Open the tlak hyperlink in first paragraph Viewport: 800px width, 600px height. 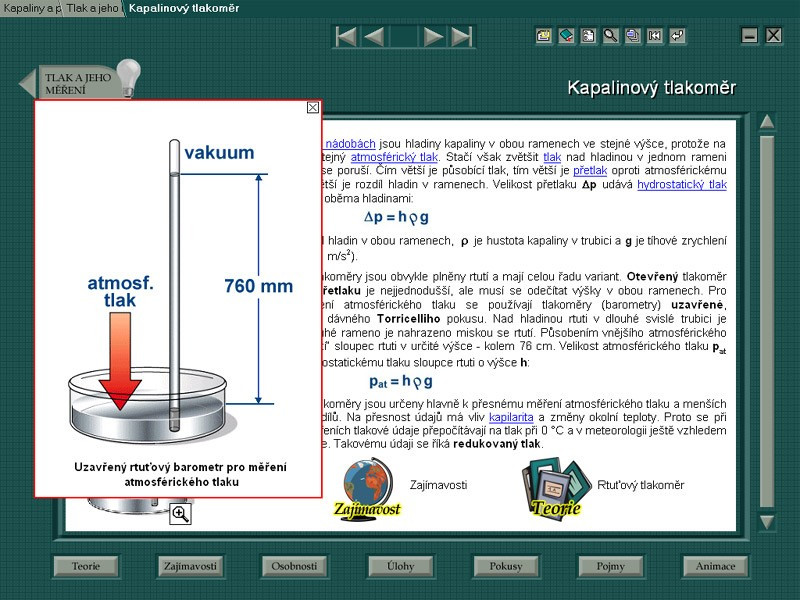click(x=552, y=157)
